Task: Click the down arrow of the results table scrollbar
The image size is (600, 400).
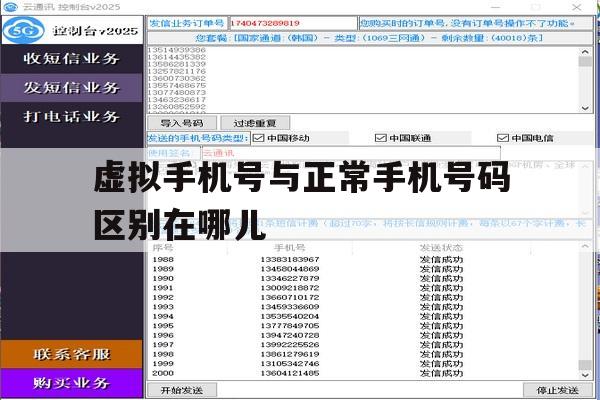Action: [585, 375]
